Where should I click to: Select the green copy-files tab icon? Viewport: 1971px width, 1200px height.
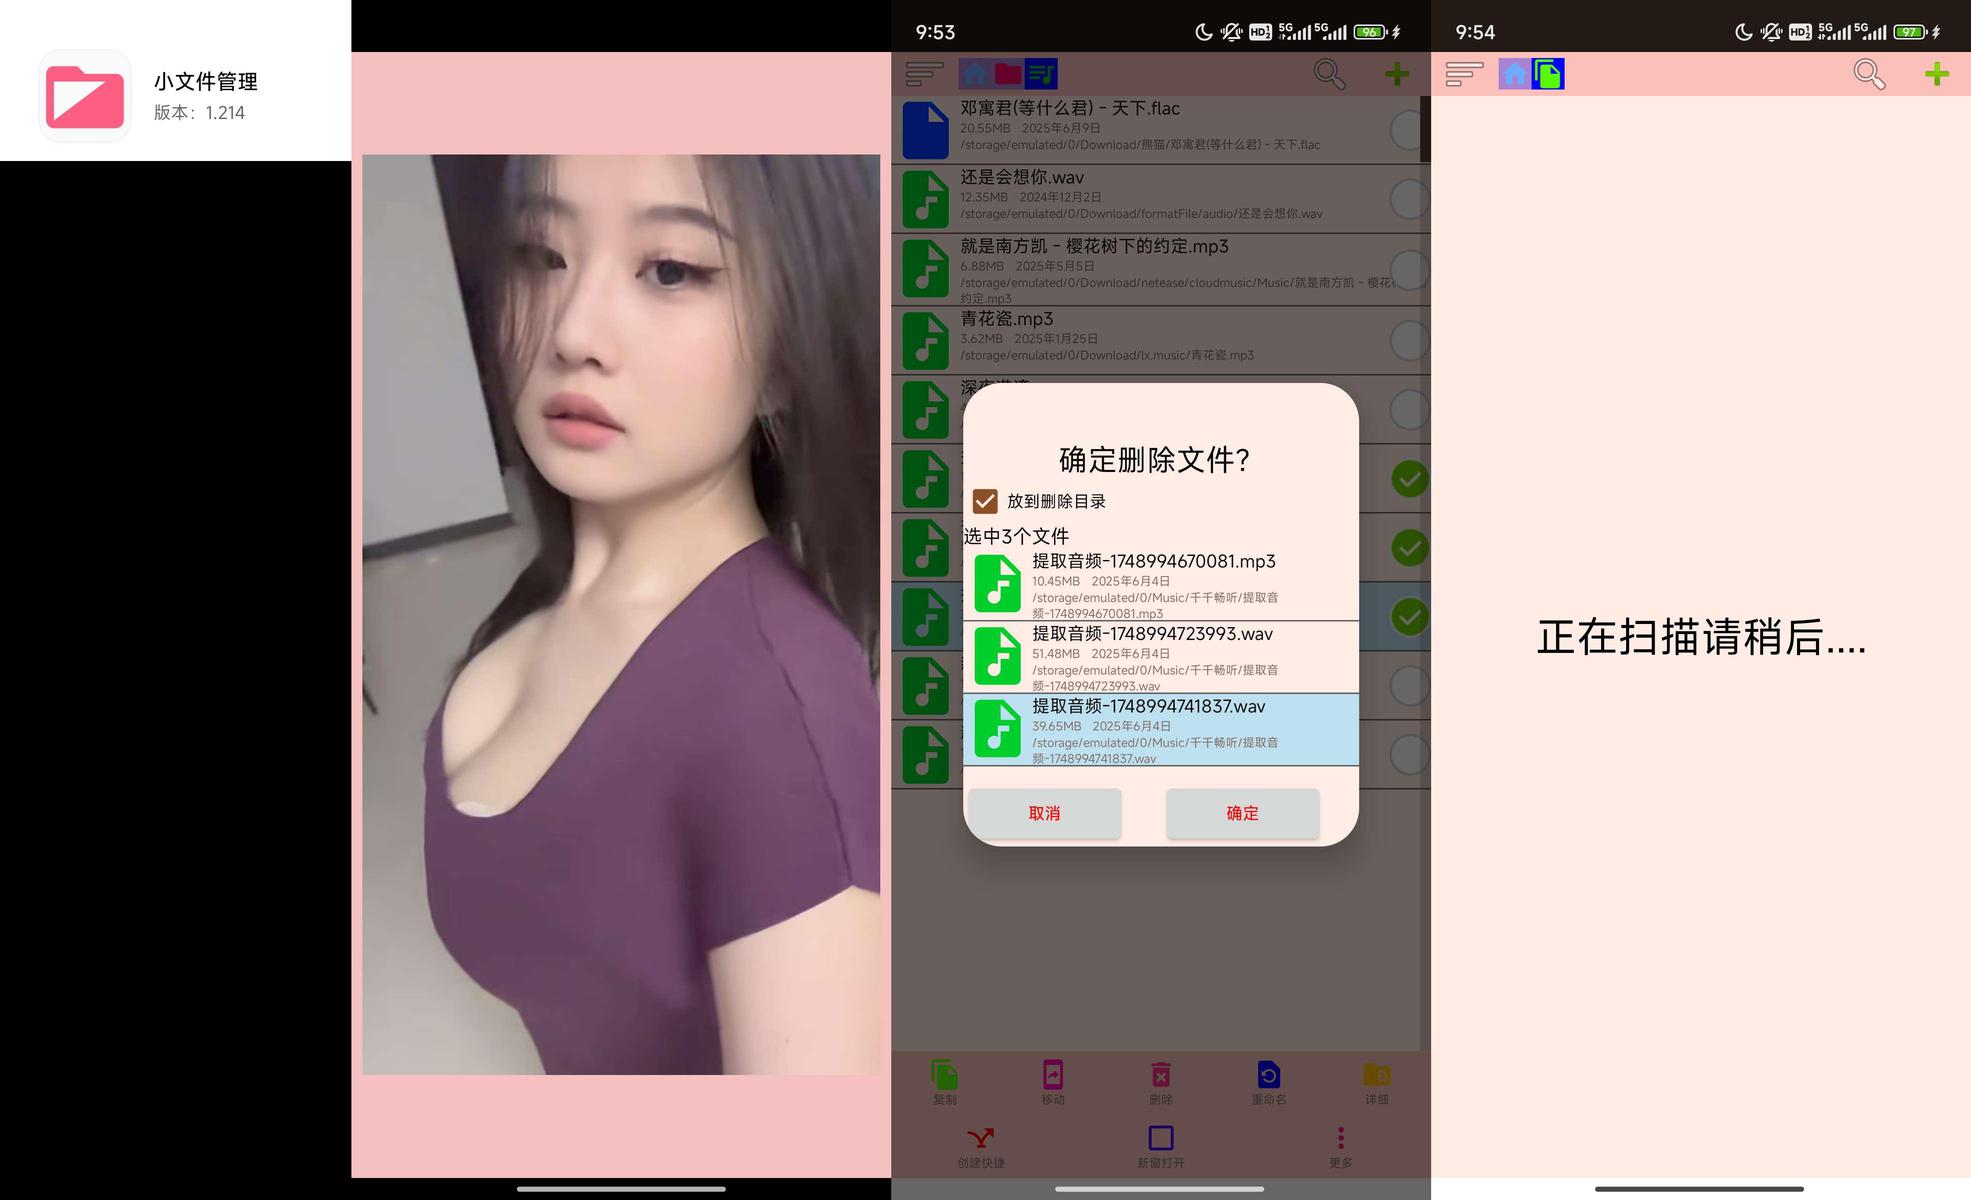point(1548,74)
